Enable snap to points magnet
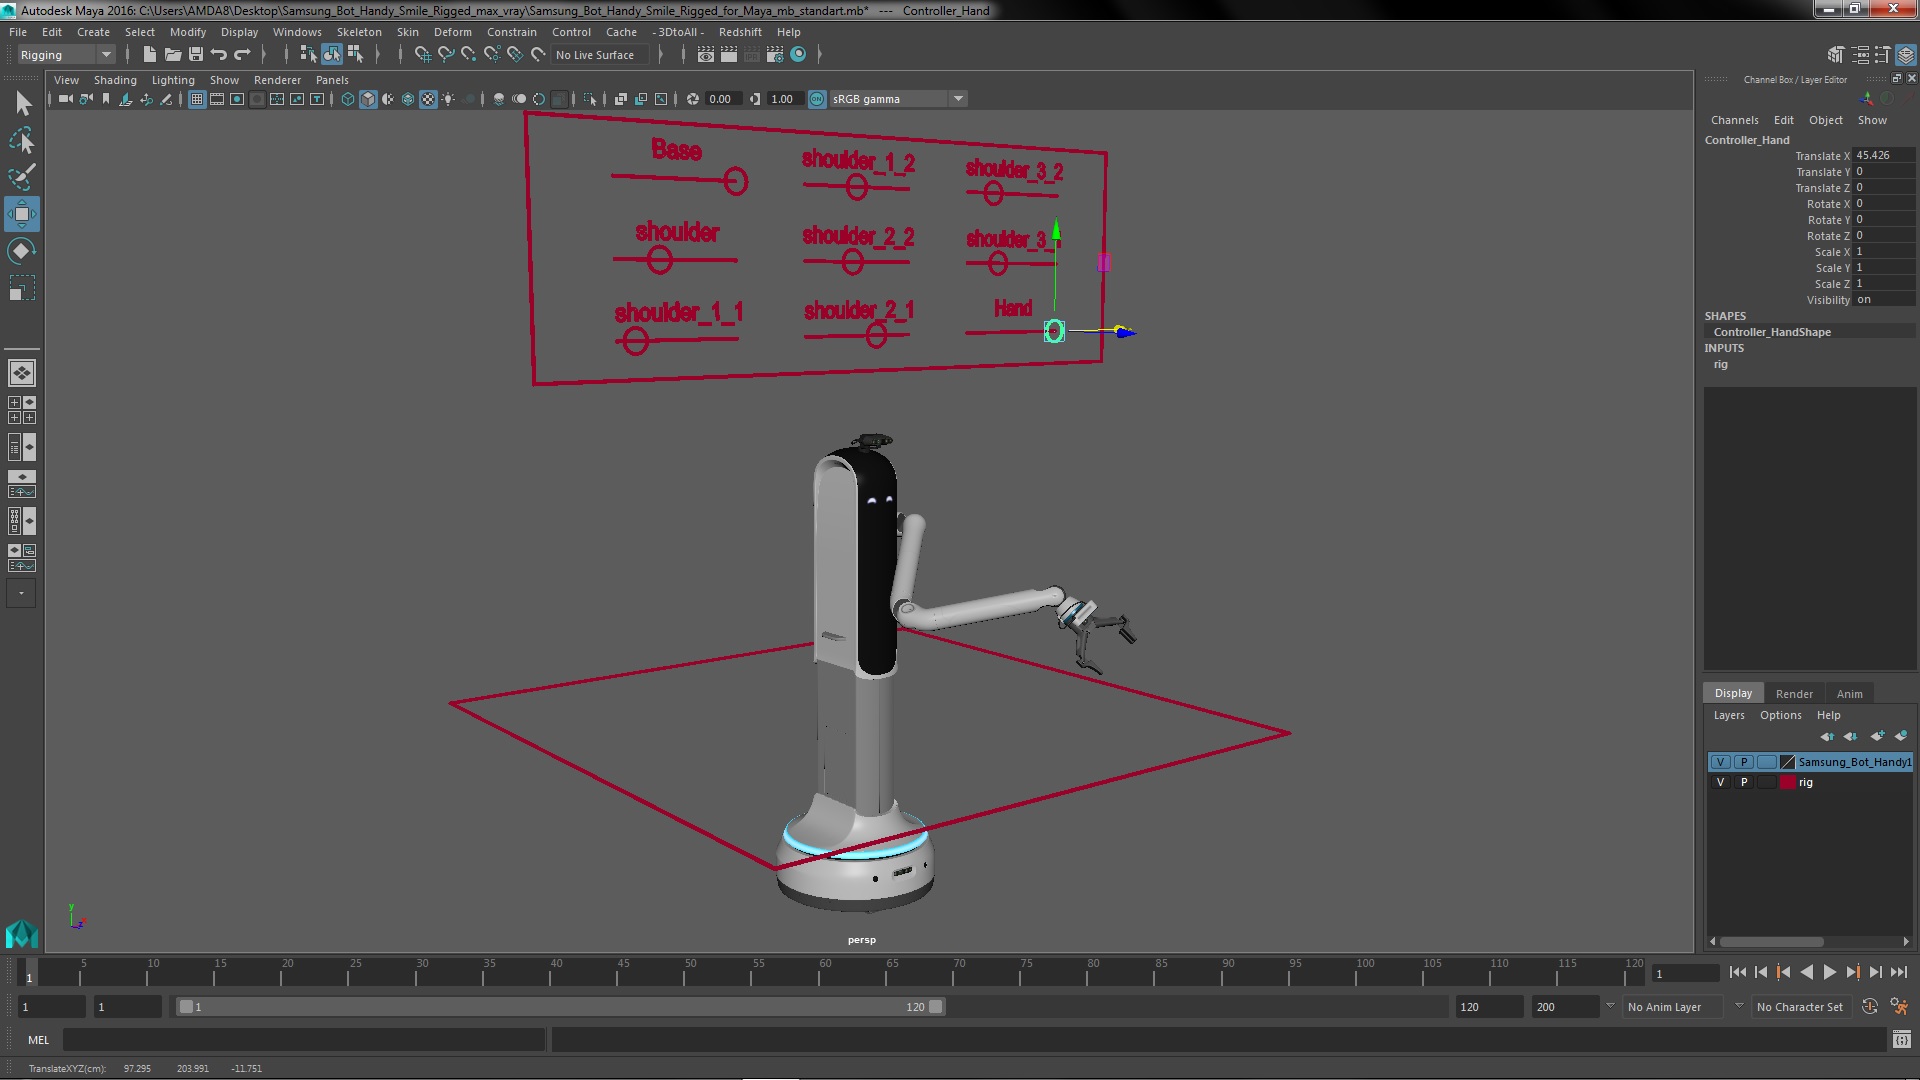The width and height of the screenshot is (1920, 1080). (x=469, y=54)
